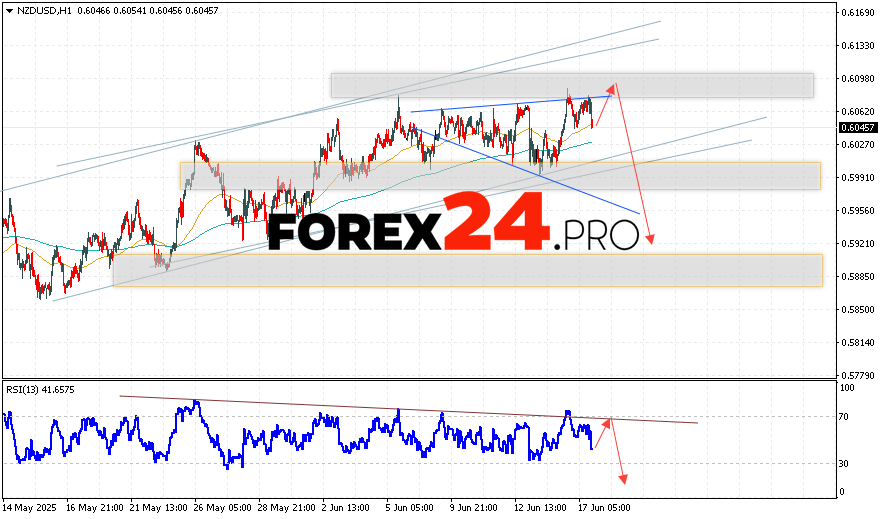Click the current price tag 0.60457
882x519 pixels.
point(858,128)
